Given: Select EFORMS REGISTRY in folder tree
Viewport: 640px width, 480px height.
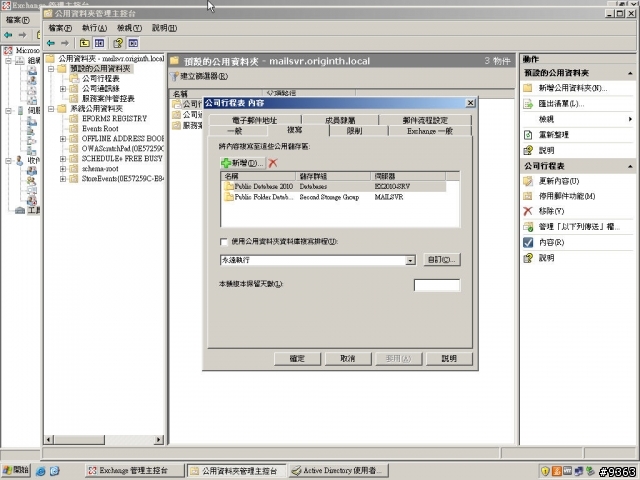Looking at the screenshot, I should click(x=114, y=119).
